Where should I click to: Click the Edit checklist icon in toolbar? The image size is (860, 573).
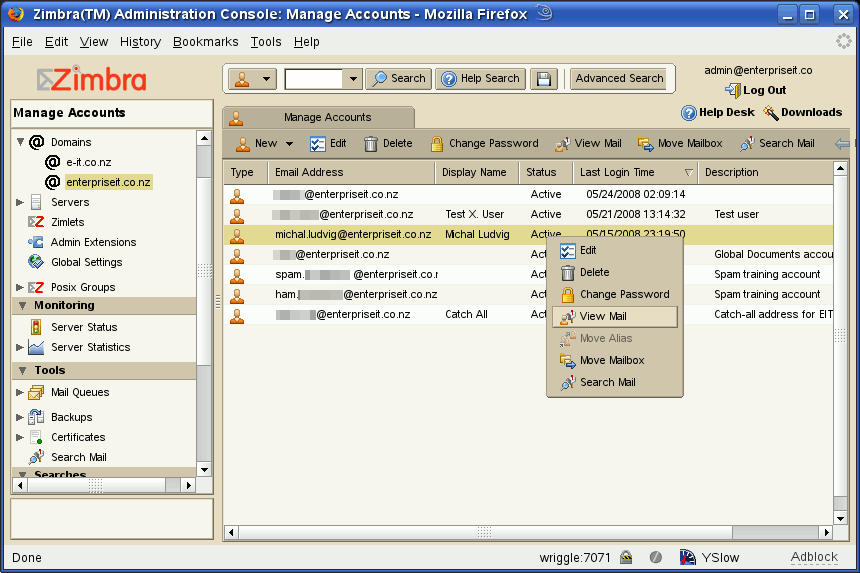pyautogui.click(x=318, y=144)
